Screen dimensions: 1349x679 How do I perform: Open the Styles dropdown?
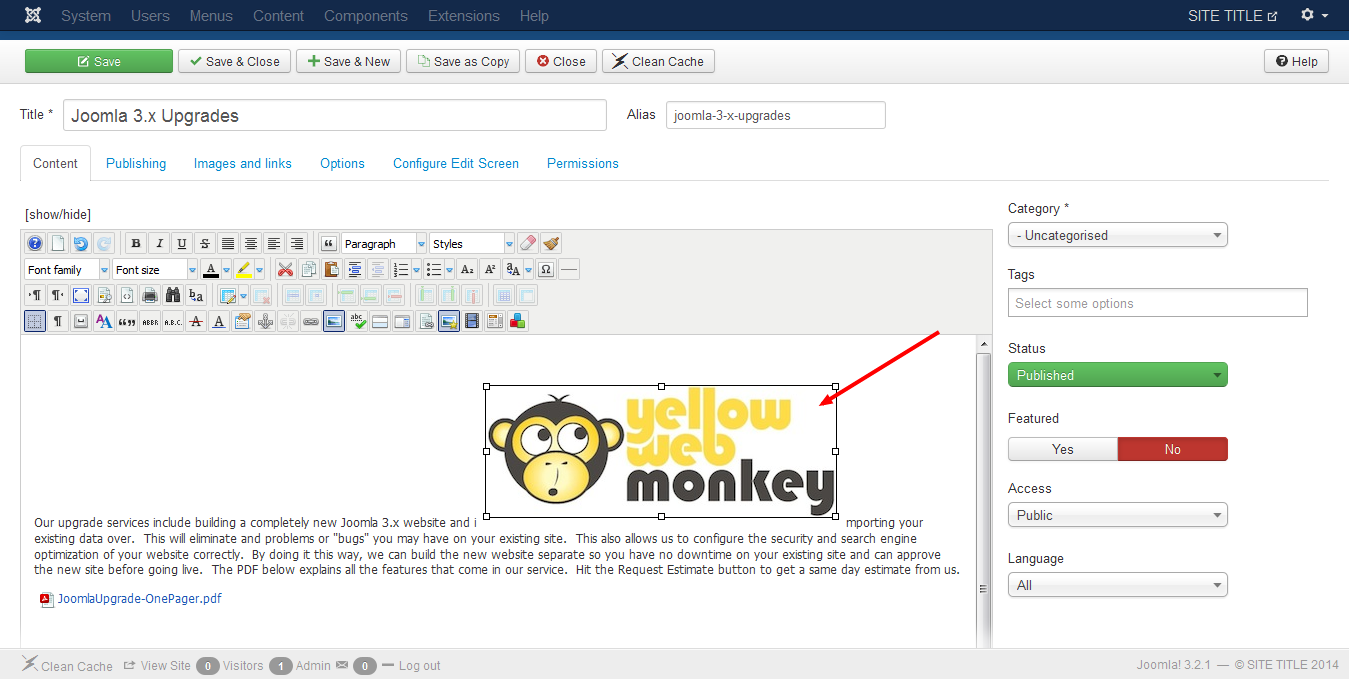(x=472, y=243)
